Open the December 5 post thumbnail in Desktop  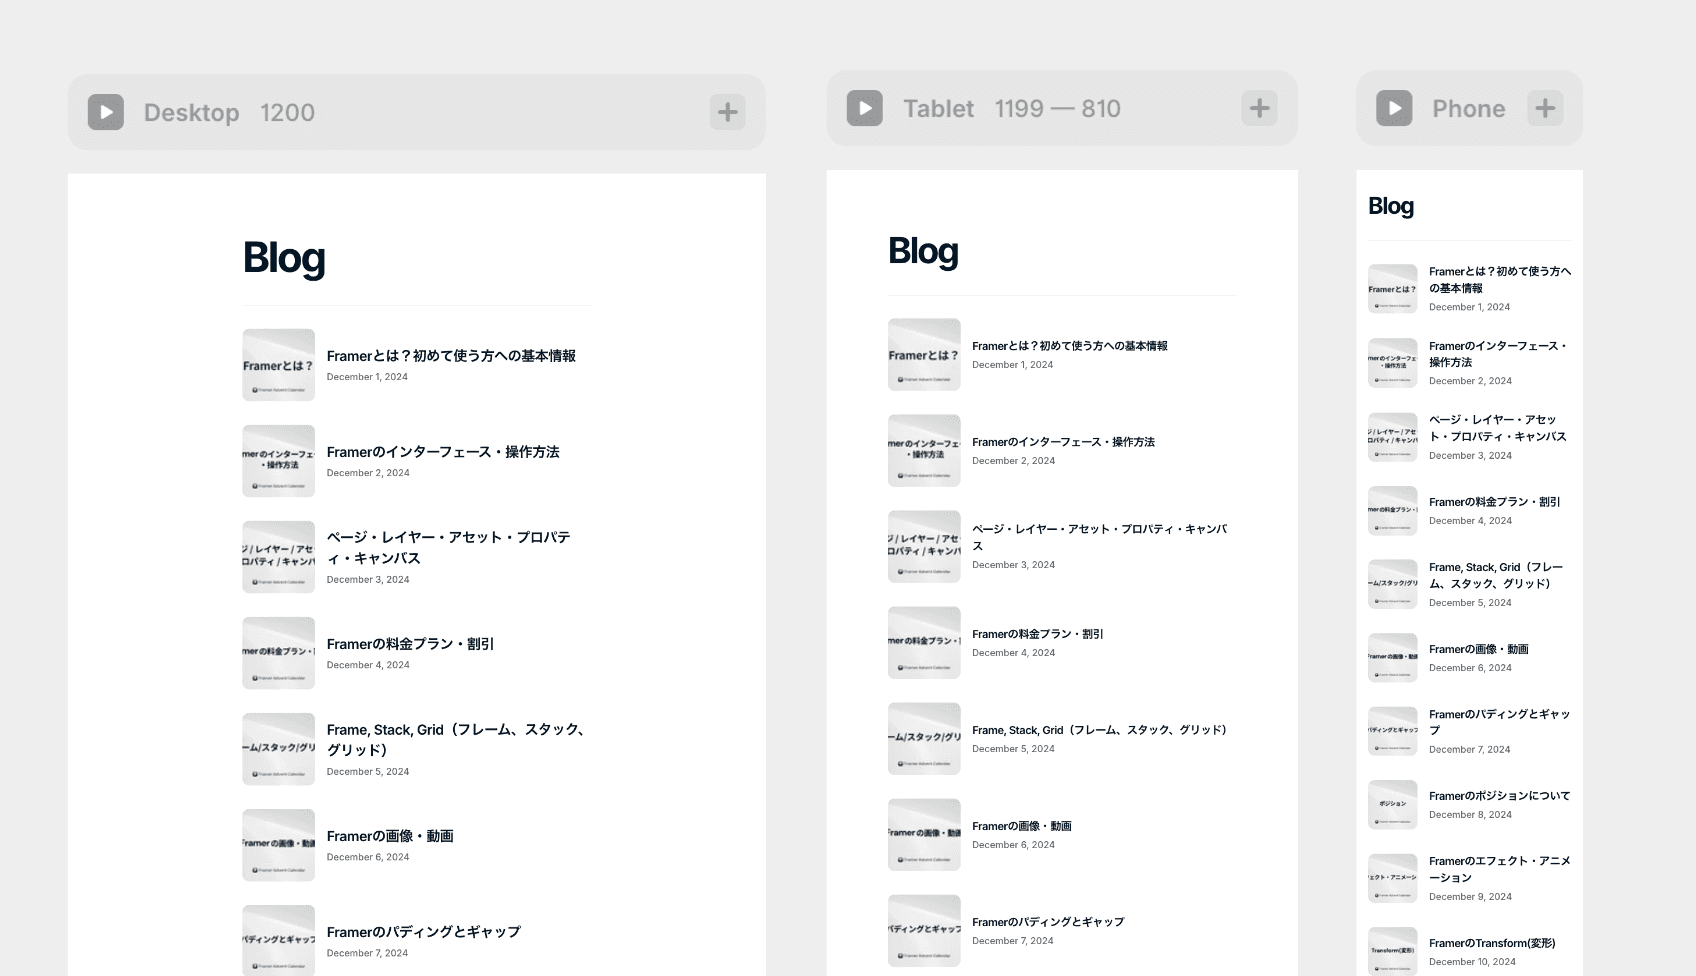point(279,749)
